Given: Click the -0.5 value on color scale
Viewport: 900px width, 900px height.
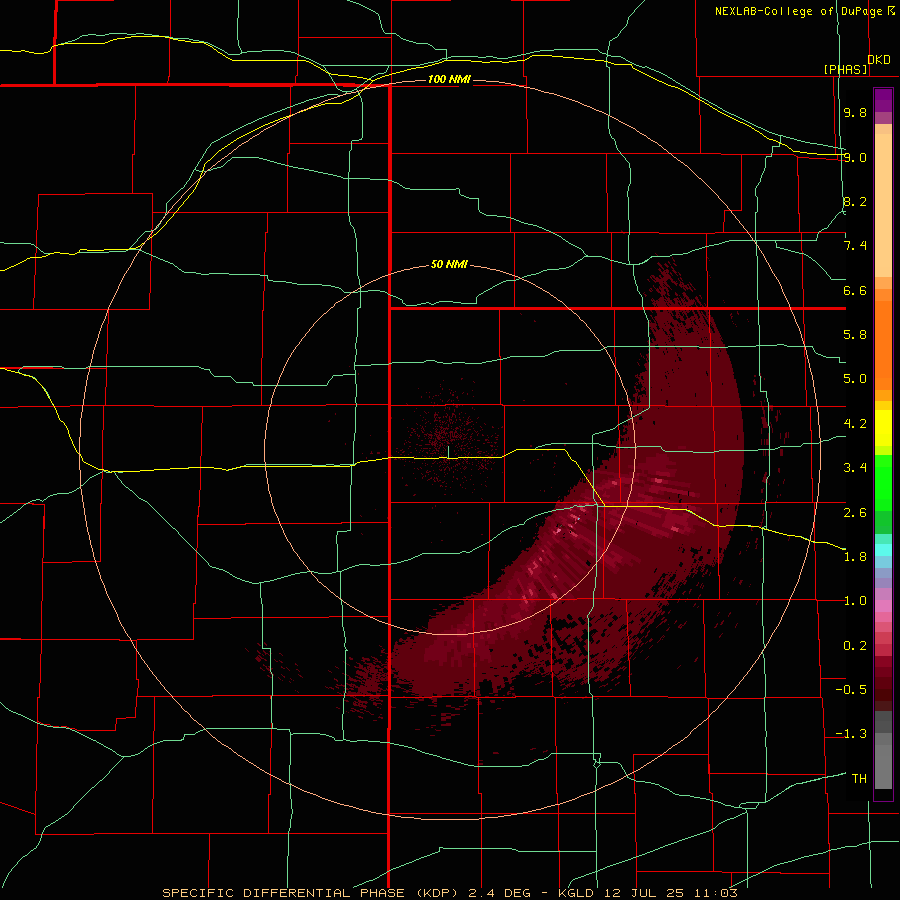Looking at the screenshot, I should pyautogui.click(x=851, y=690).
